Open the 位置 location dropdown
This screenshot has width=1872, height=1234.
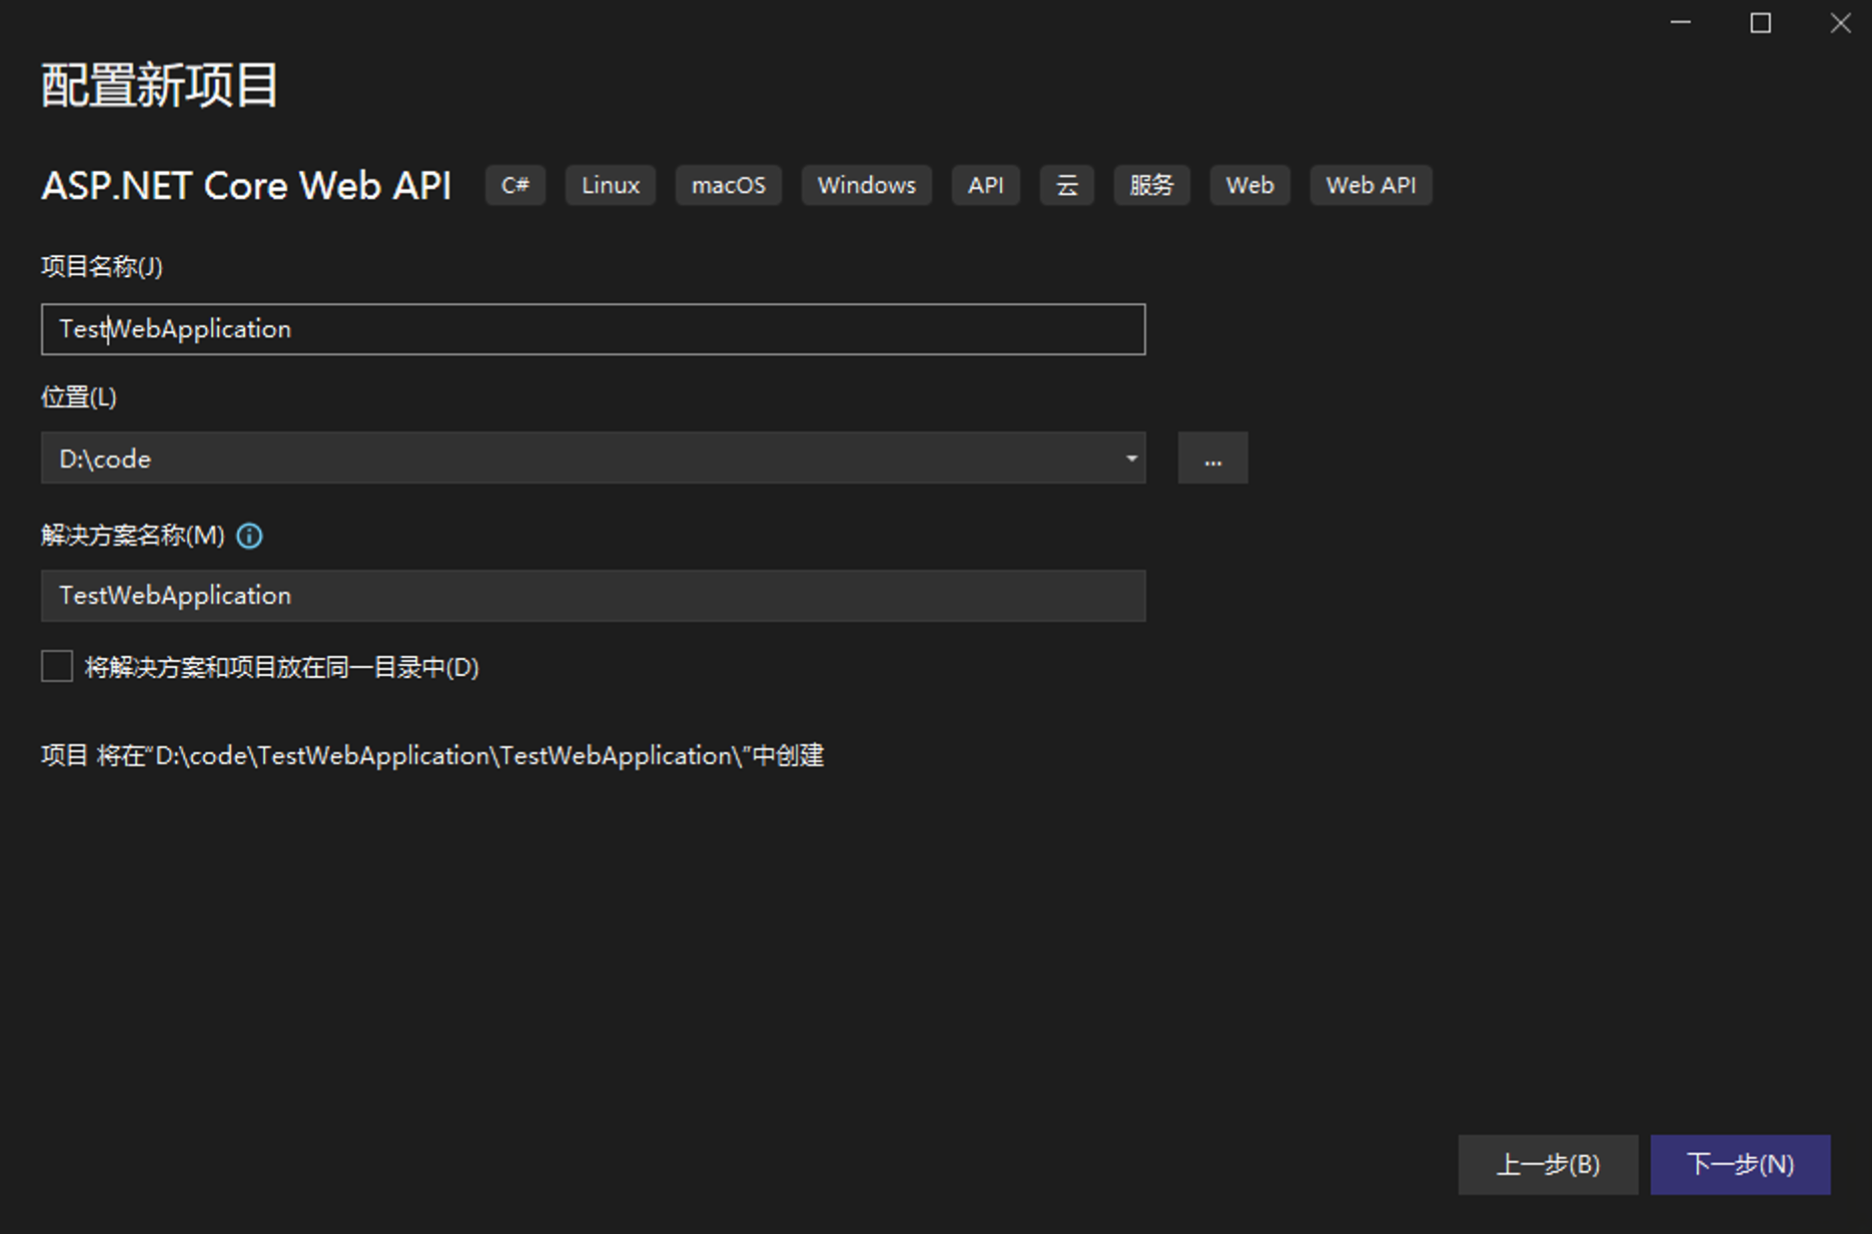click(1130, 458)
